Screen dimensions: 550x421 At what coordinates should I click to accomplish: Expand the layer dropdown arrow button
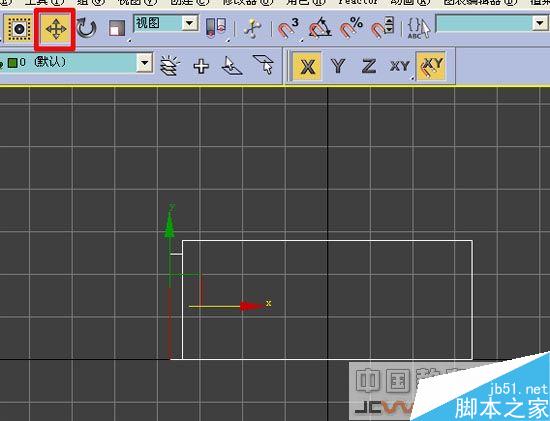click(144, 63)
